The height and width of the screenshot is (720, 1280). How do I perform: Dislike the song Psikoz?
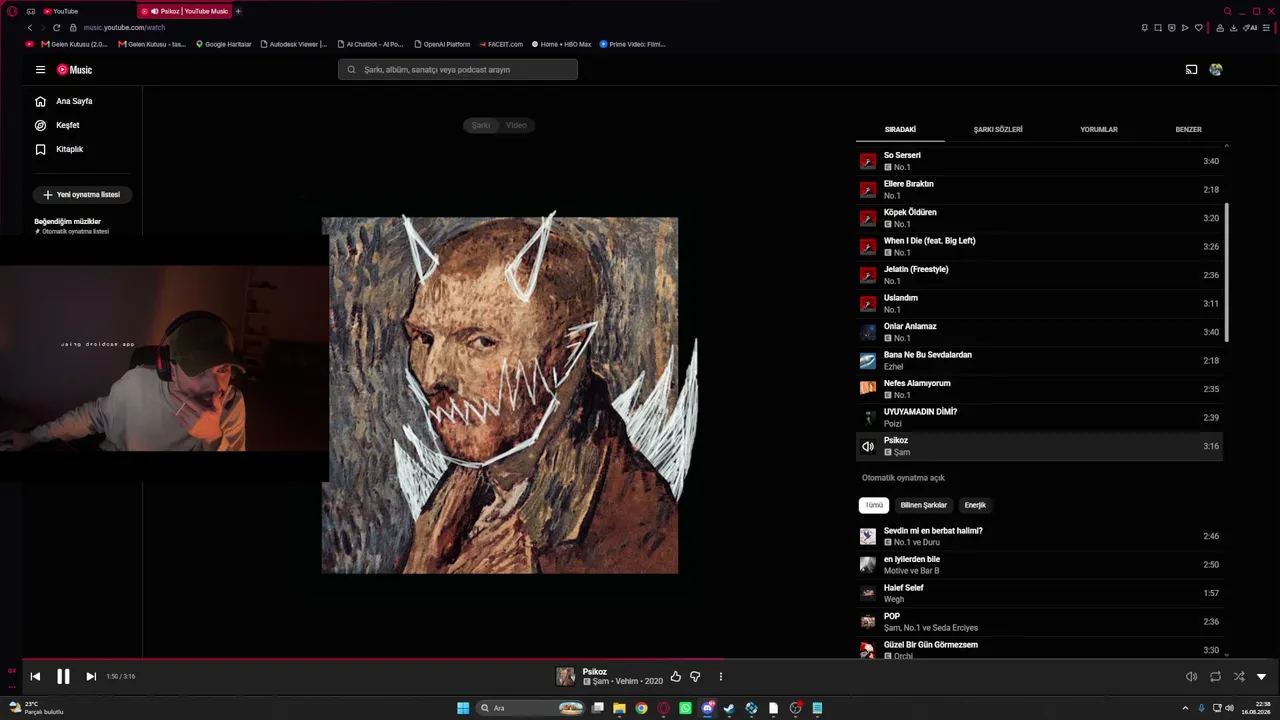[695, 677]
